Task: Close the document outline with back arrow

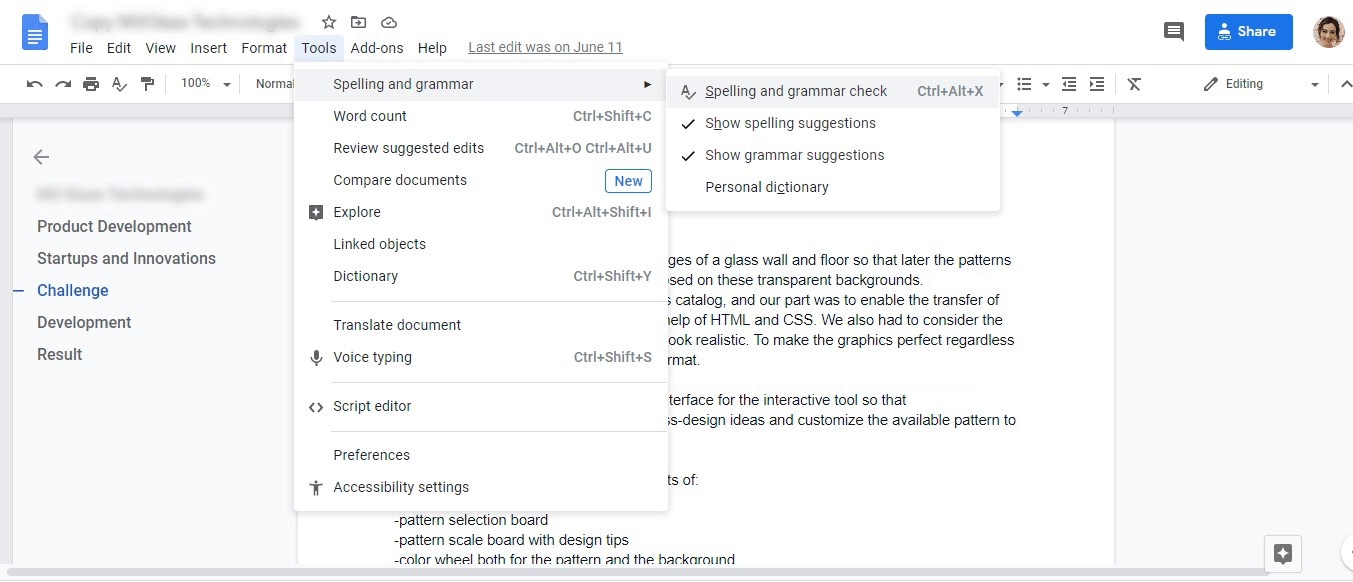Action: click(x=41, y=157)
